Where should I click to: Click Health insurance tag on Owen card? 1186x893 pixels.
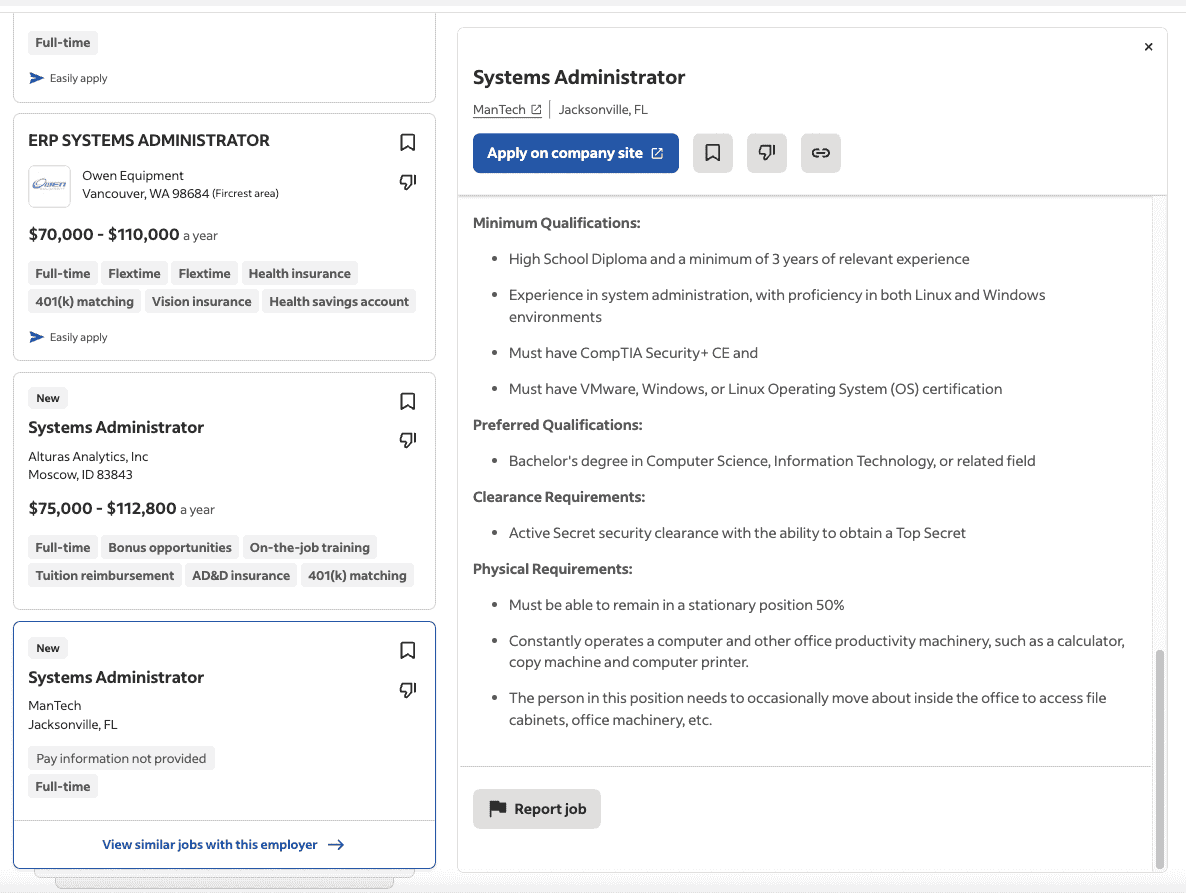pos(300,274)
